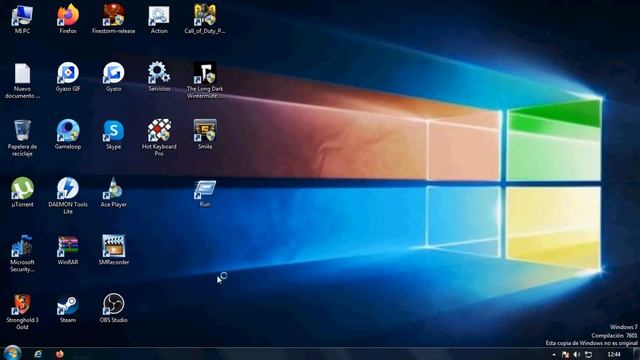Open the network tray icon
640x360 pixels.
[x=588, y=355]
